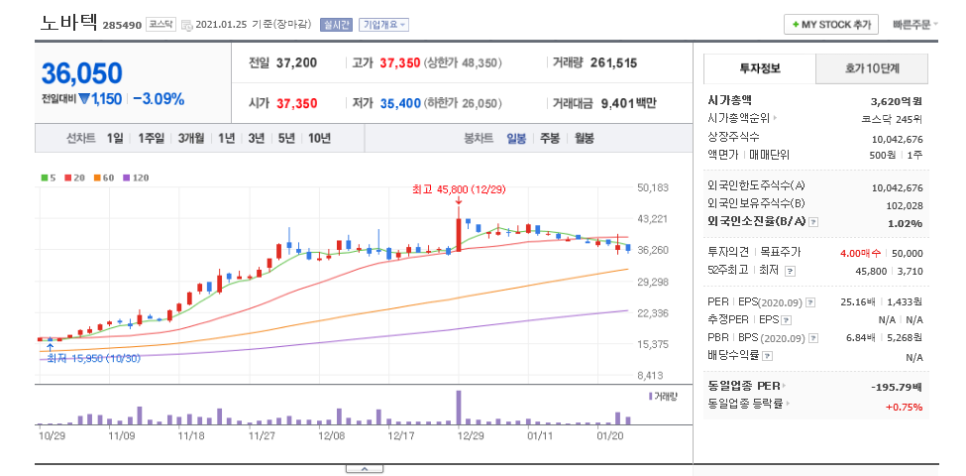Click the 코스닥 market badge

click(161, 25)
